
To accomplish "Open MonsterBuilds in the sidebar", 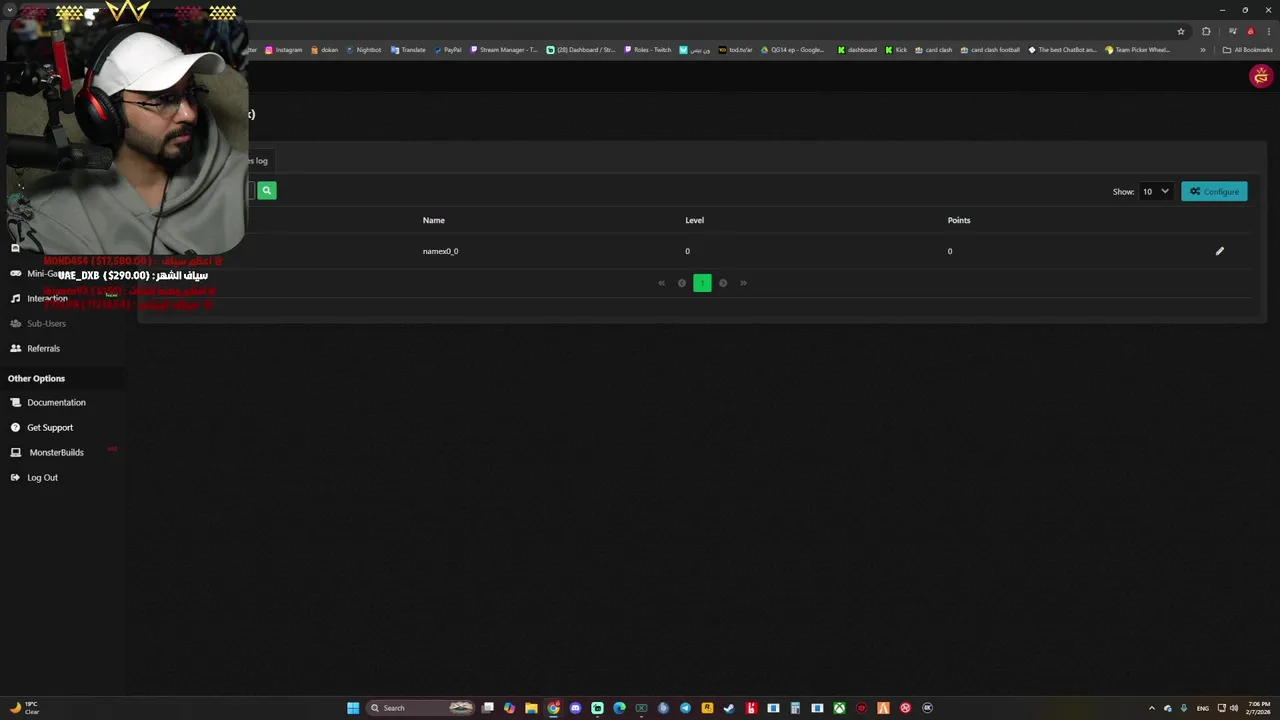I will pos(56,452).
